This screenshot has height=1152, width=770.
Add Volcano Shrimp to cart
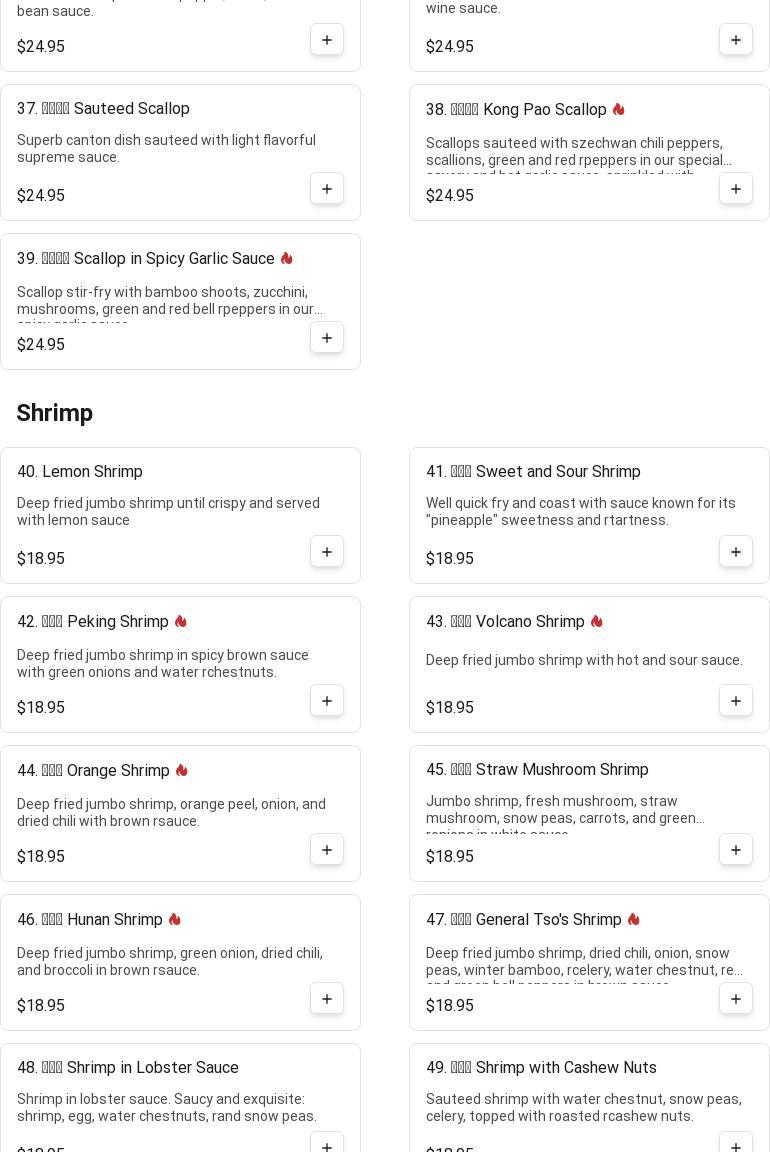point(736,701)
